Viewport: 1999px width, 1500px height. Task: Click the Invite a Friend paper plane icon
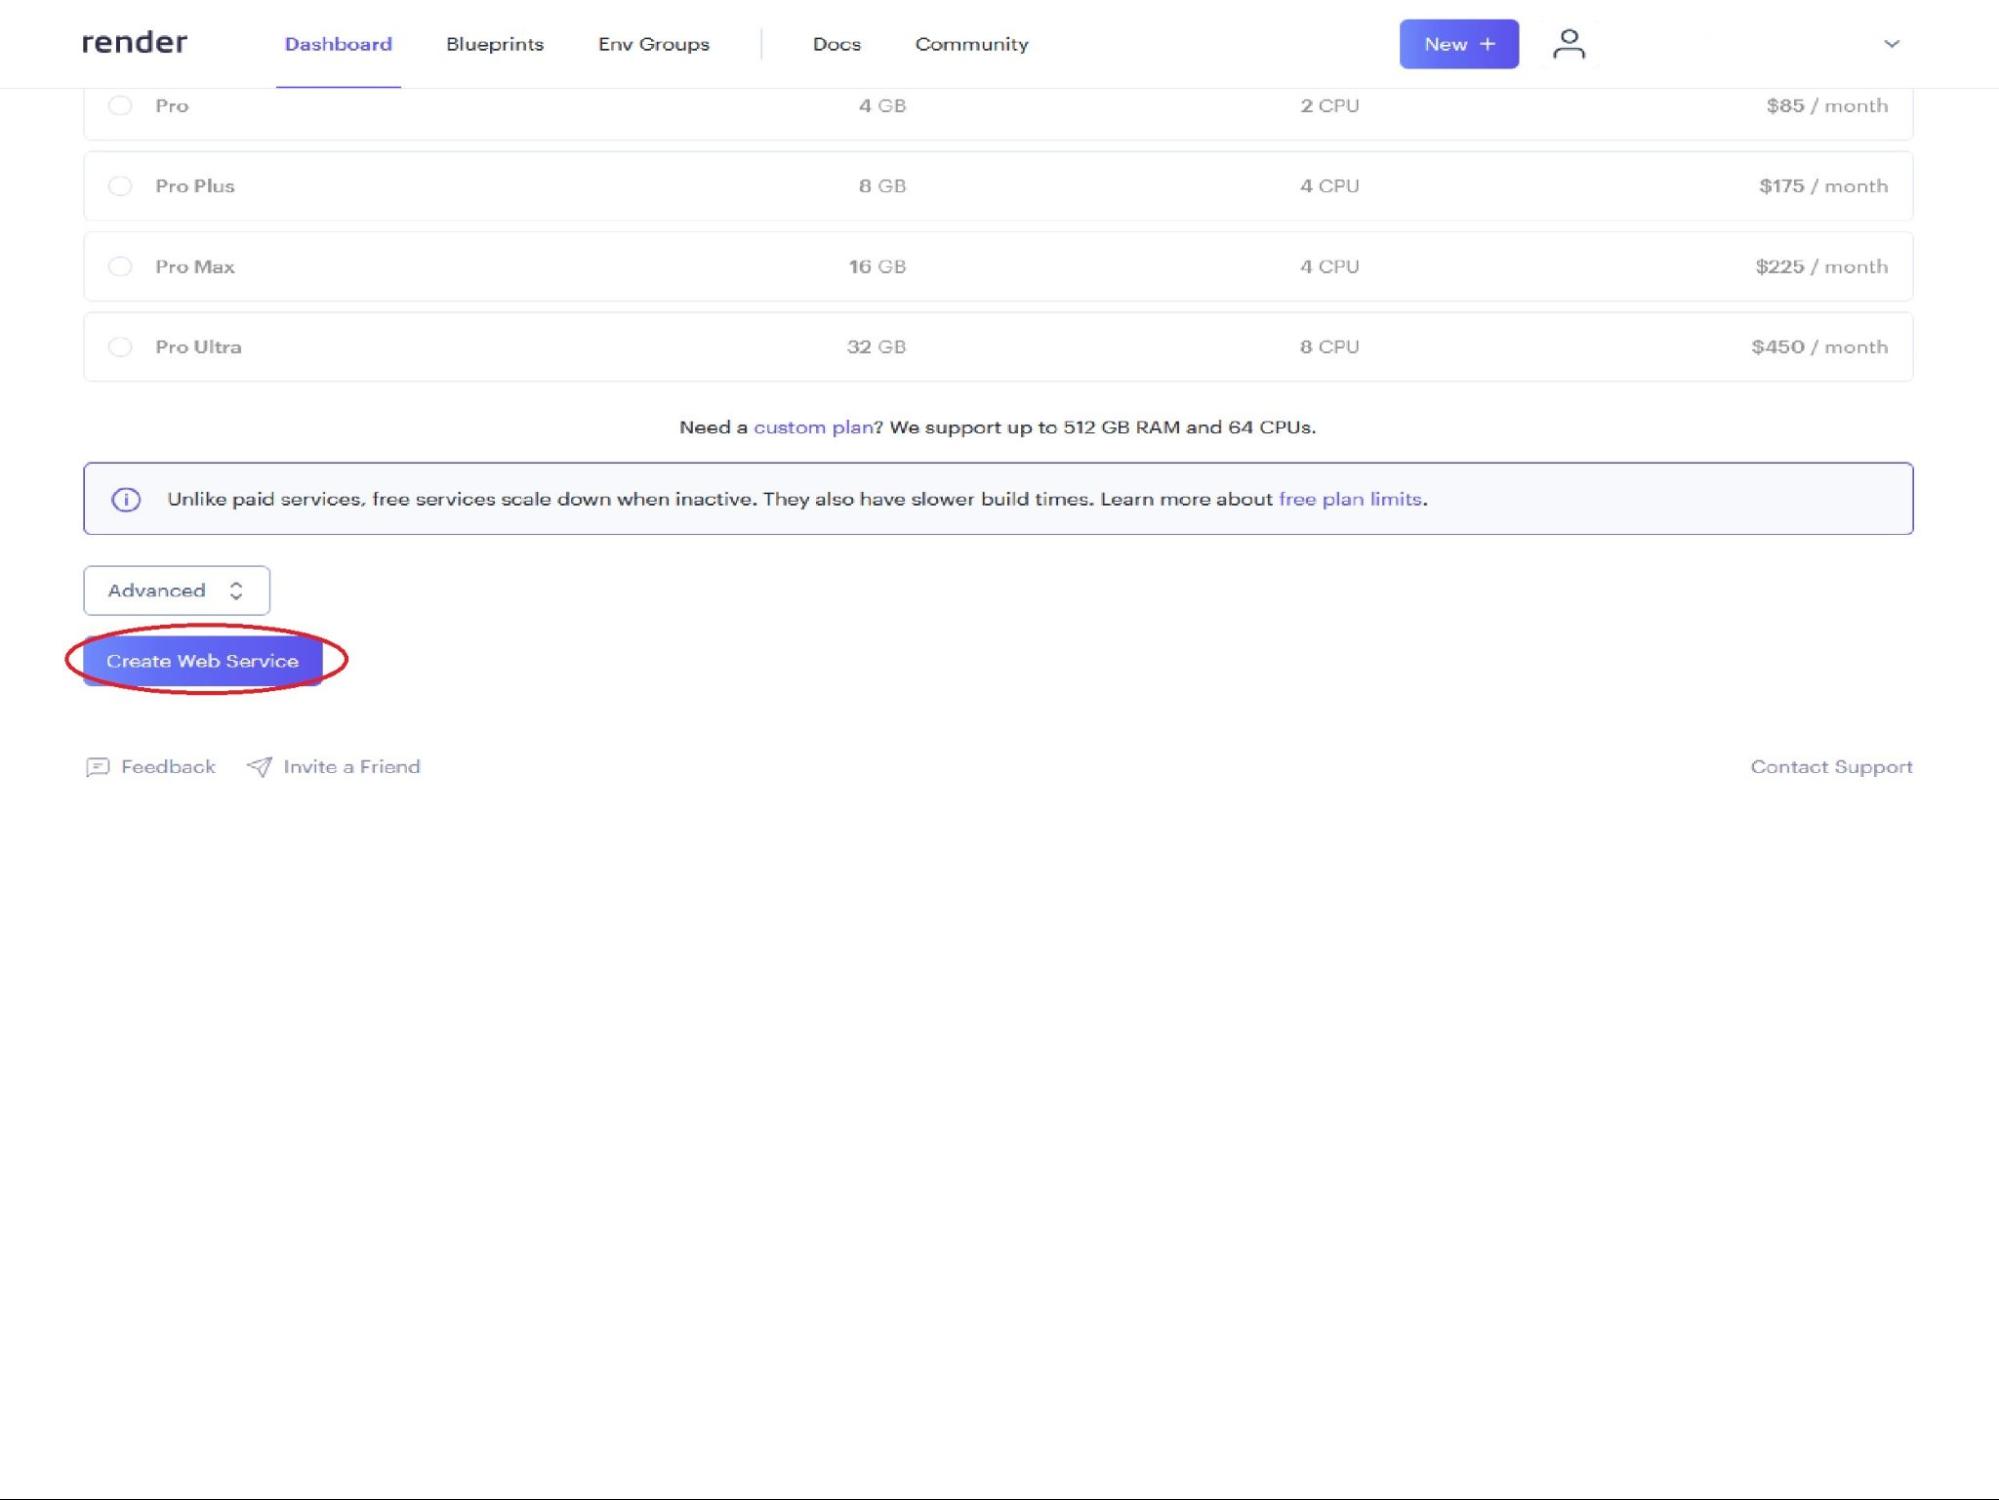[x=259, y=766]
